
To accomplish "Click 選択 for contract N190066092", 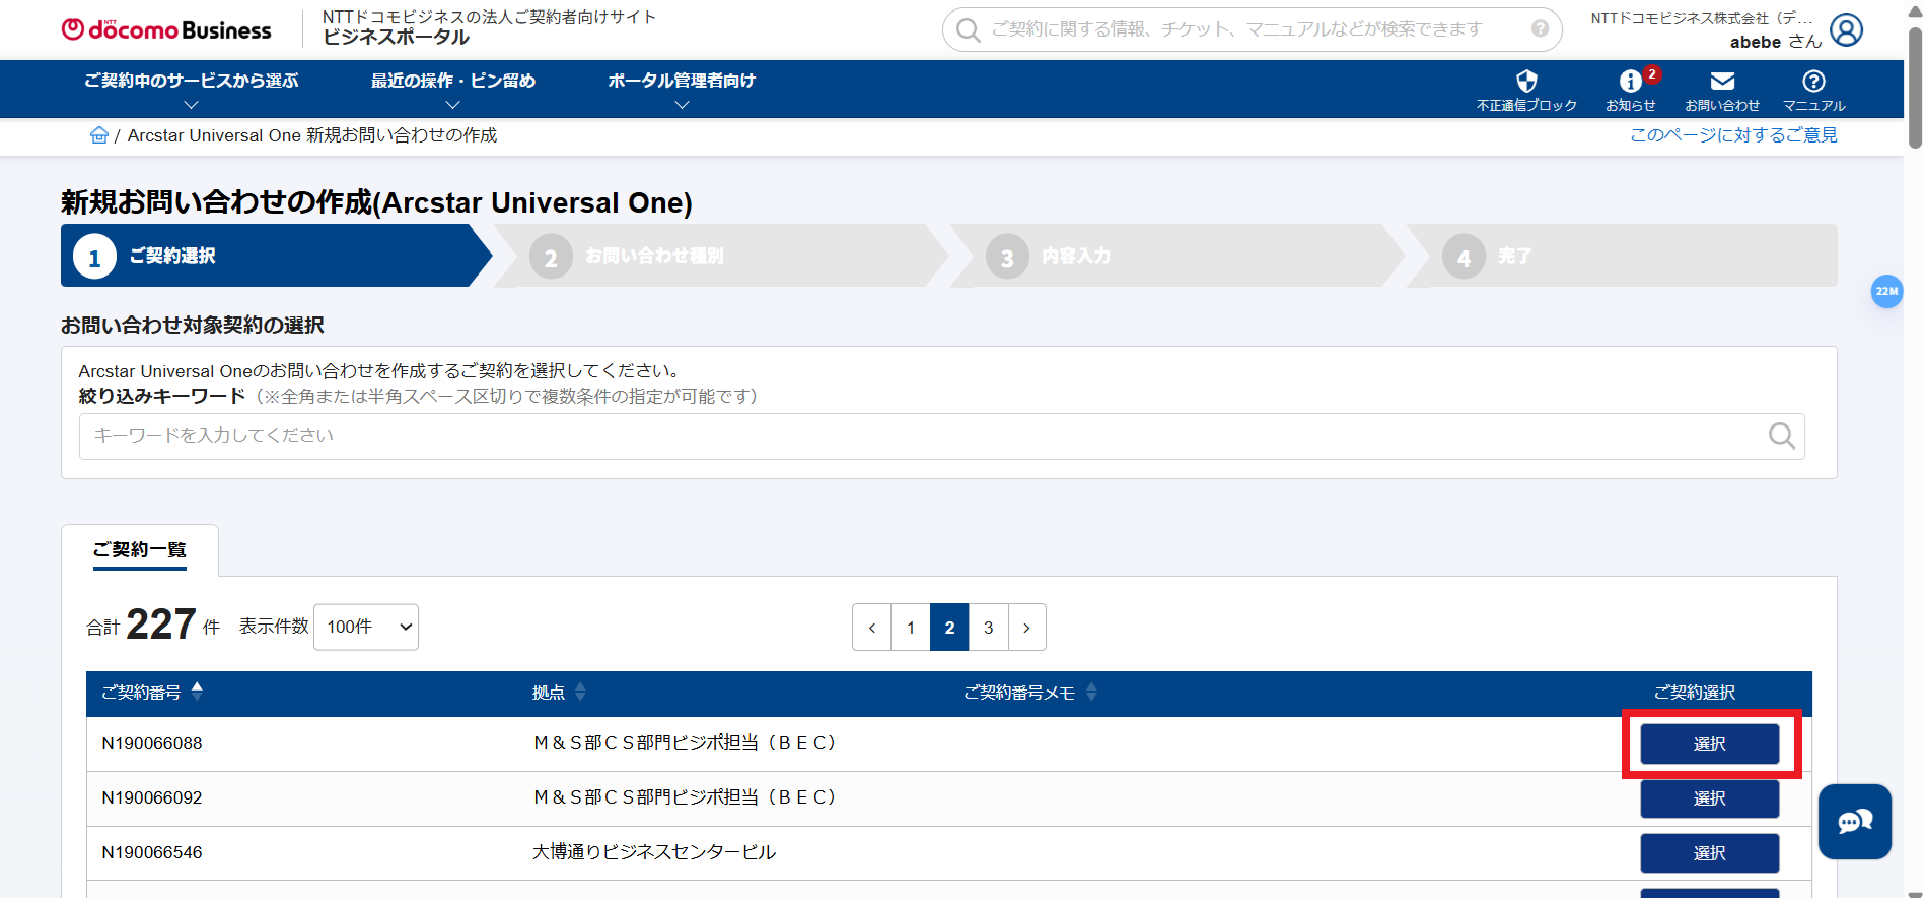I will (x=1710, y=799).
